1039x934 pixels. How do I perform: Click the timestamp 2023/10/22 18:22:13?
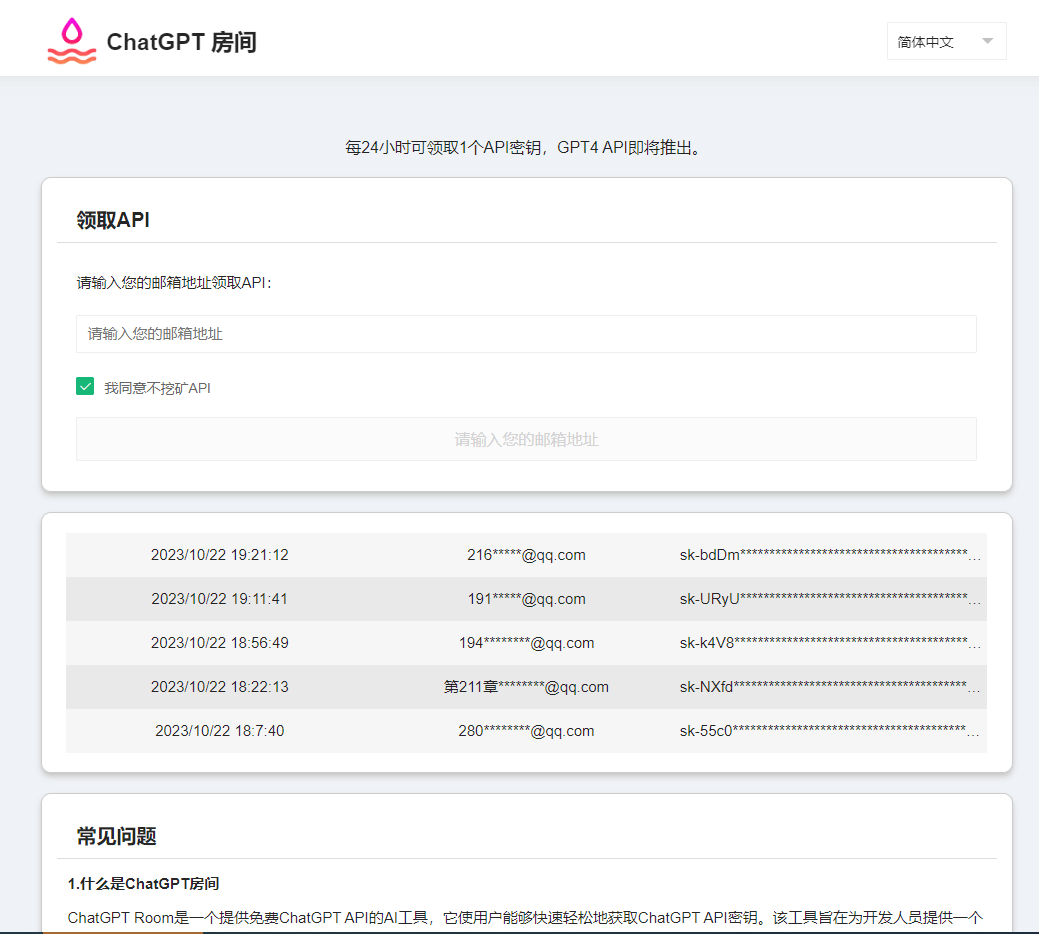coord(219,687)
